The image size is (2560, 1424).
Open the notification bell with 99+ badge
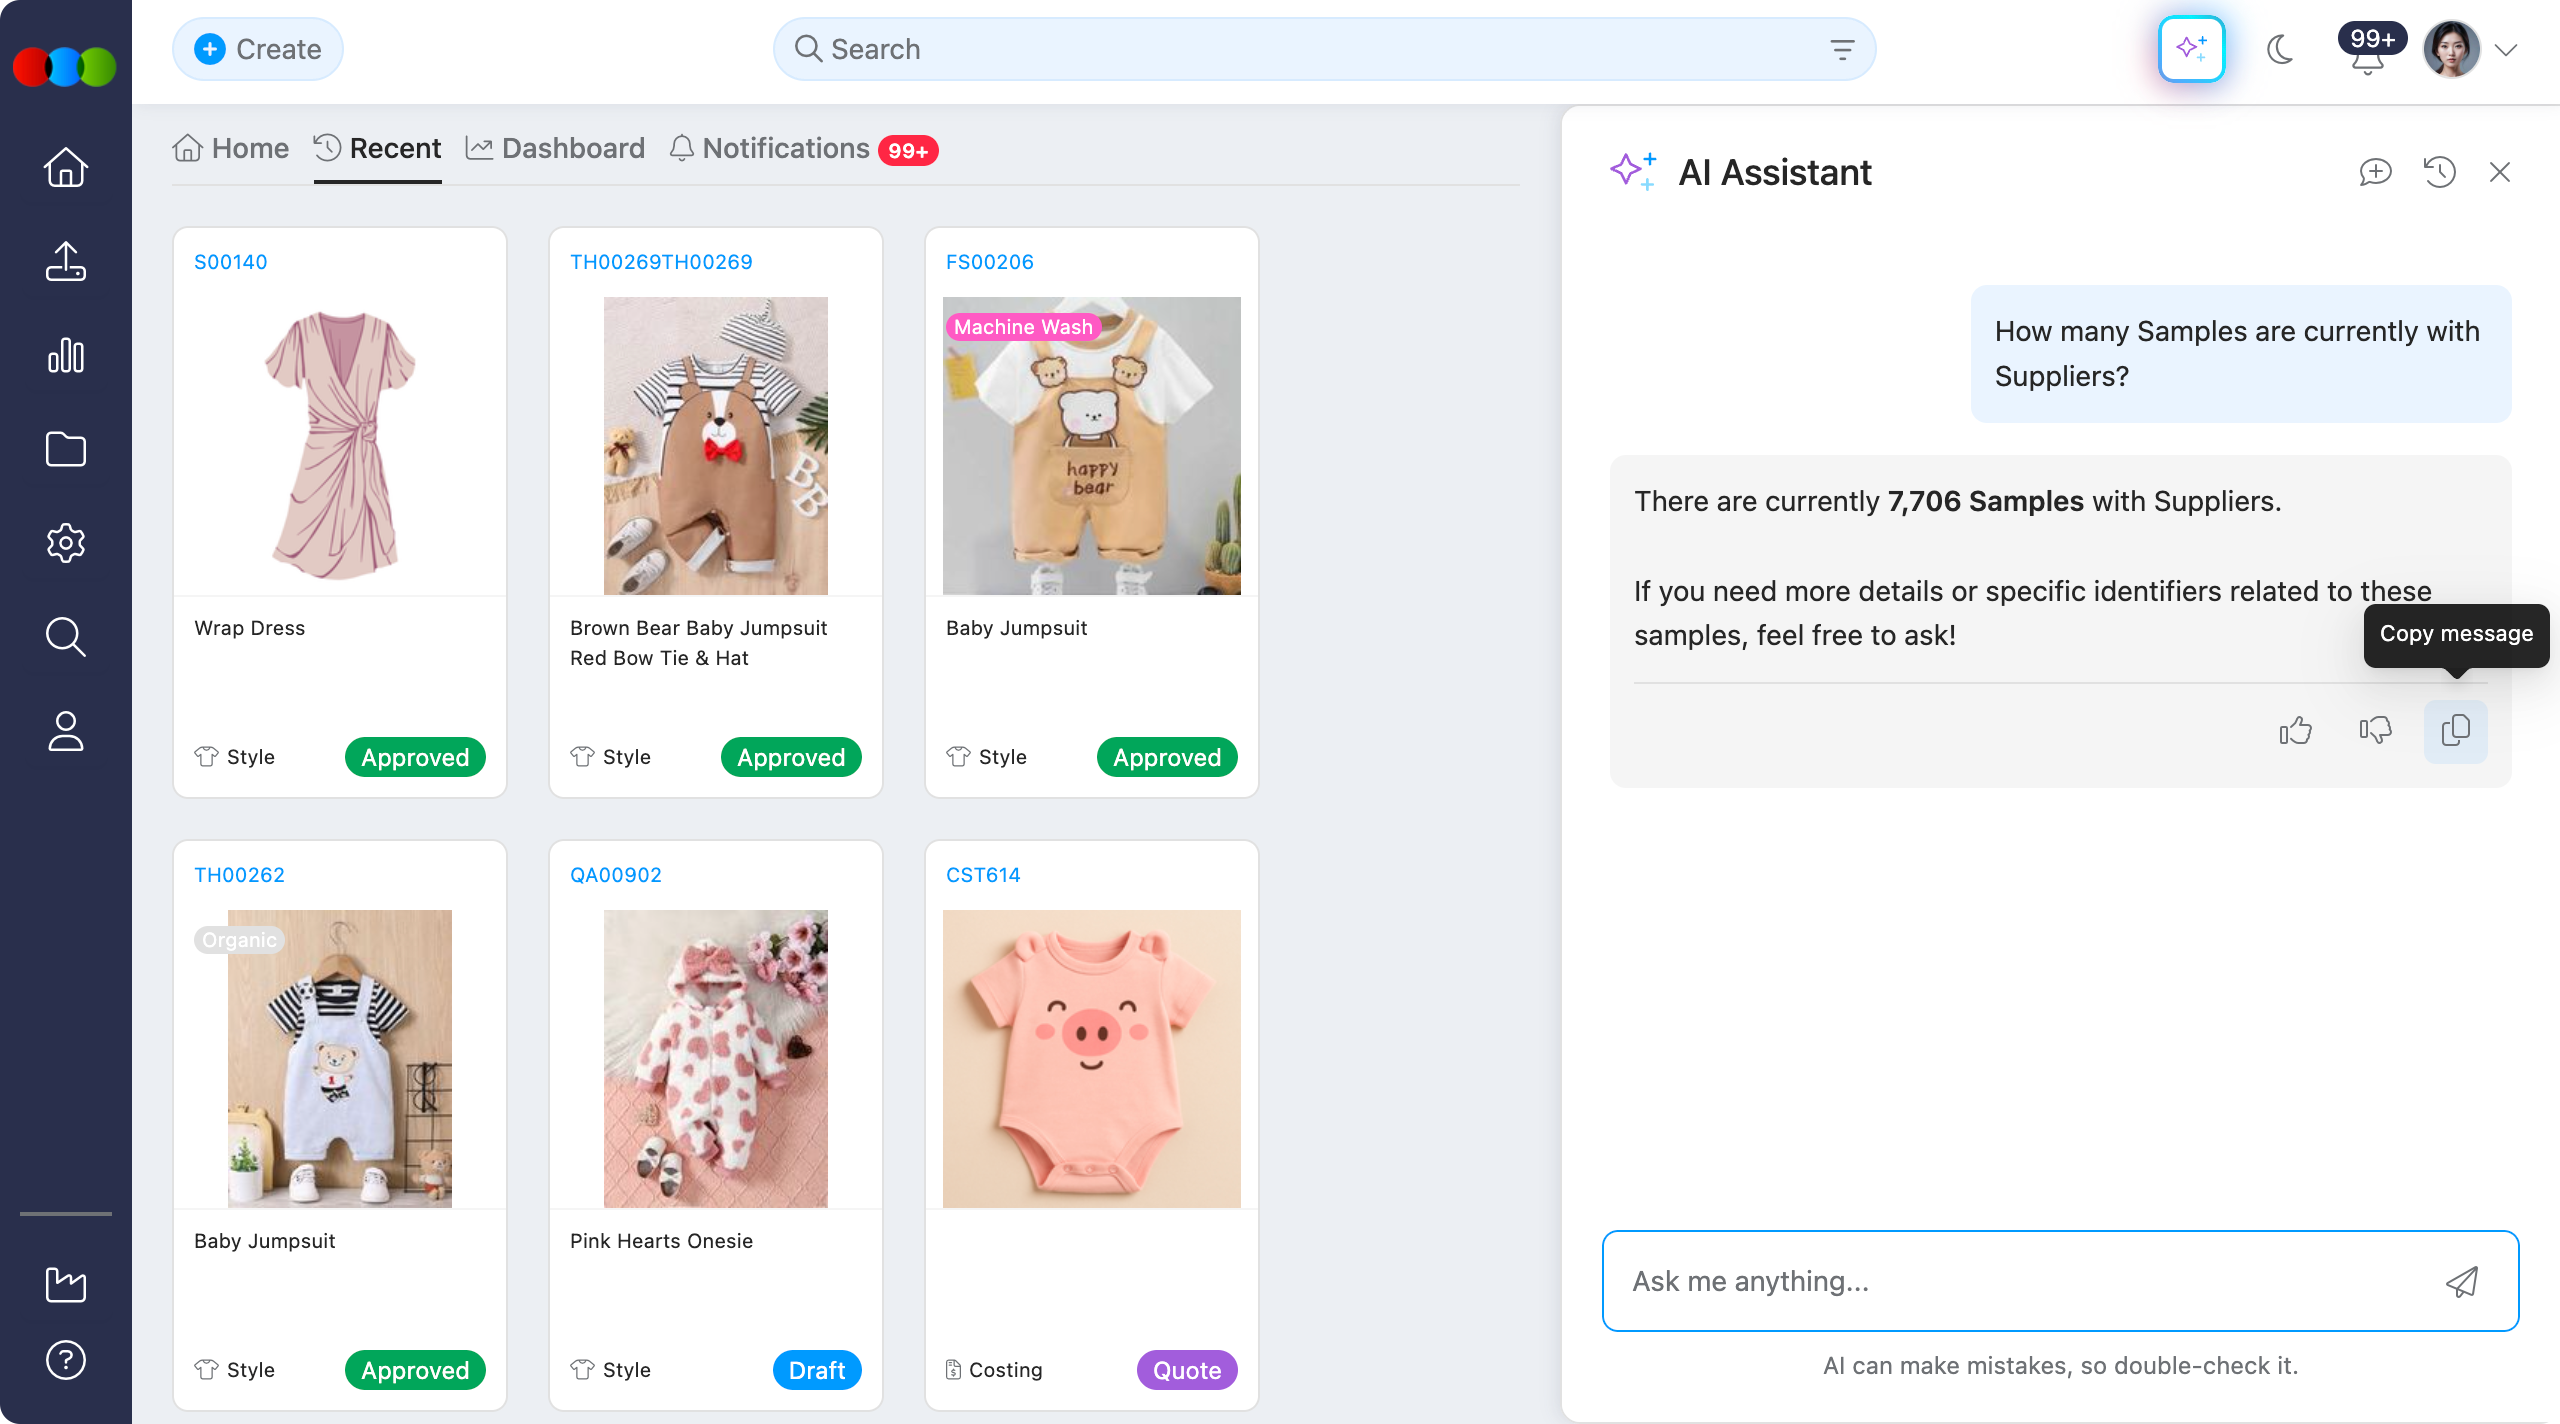click(2367, 60)
